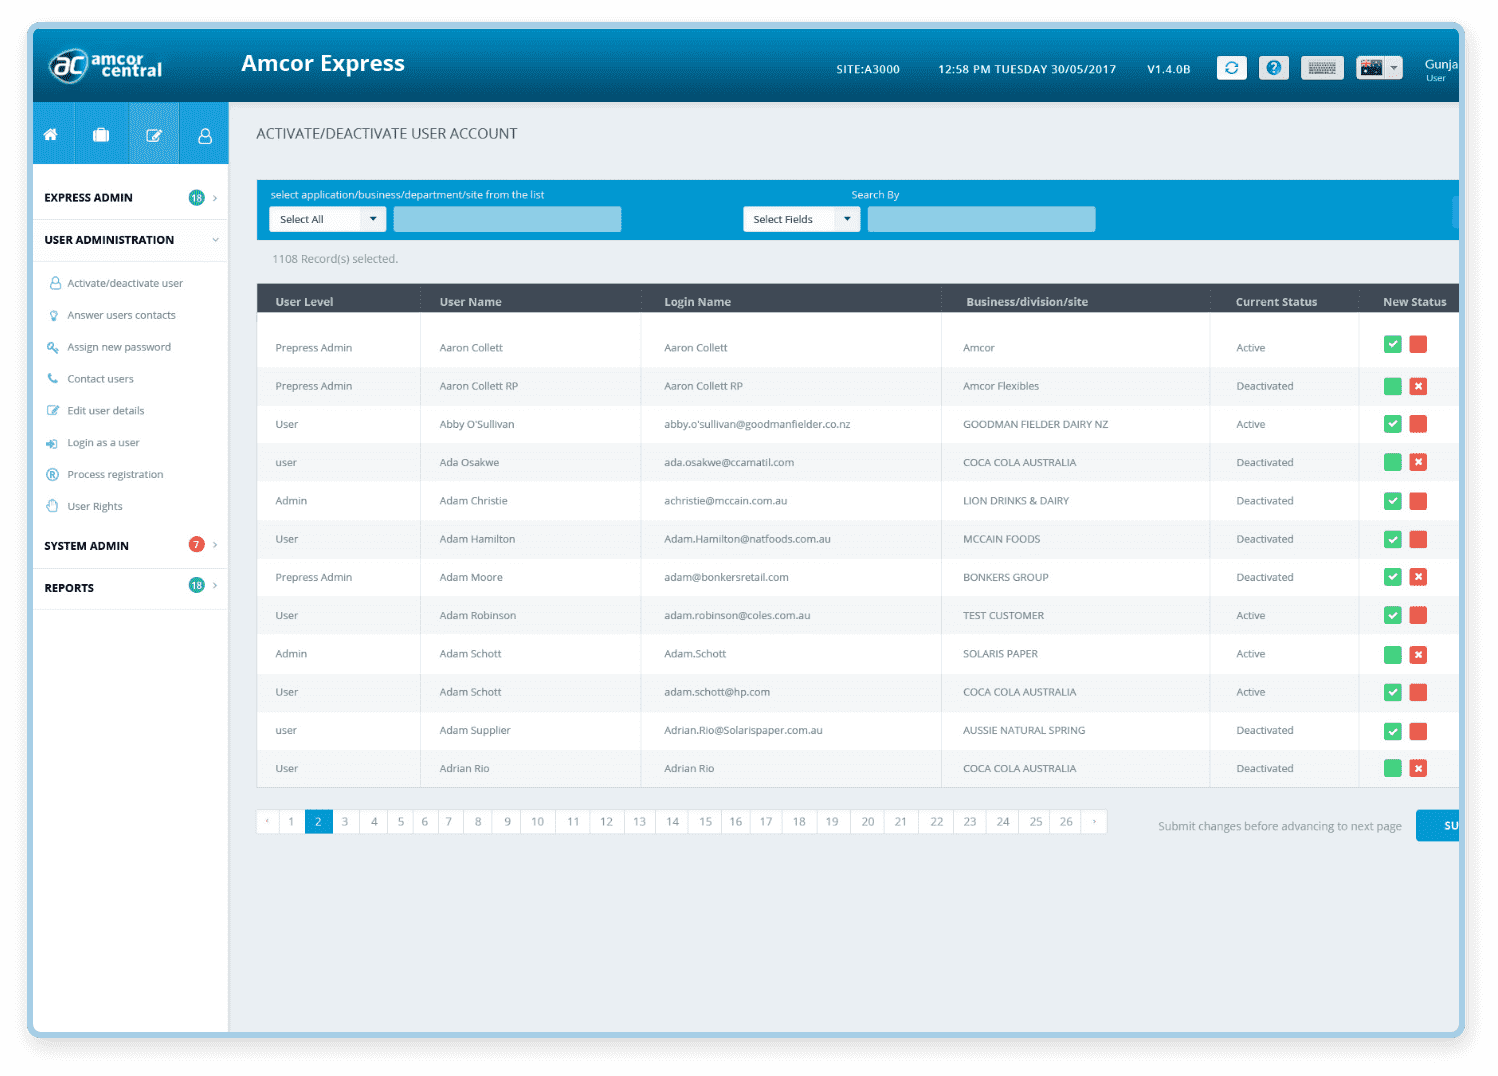Click the Activate/deactivate user icon
Image resolution: width=1498 pixels, height=1076 pixels.
(55, 283)
